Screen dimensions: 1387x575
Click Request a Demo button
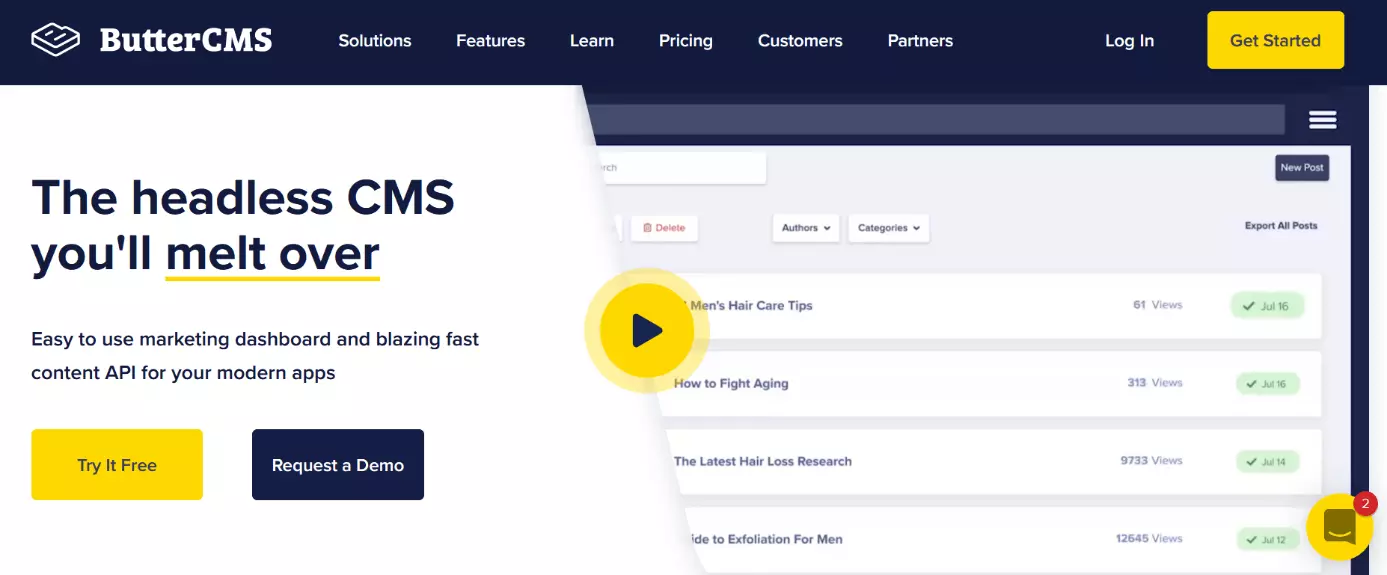(x=338, y=465)
